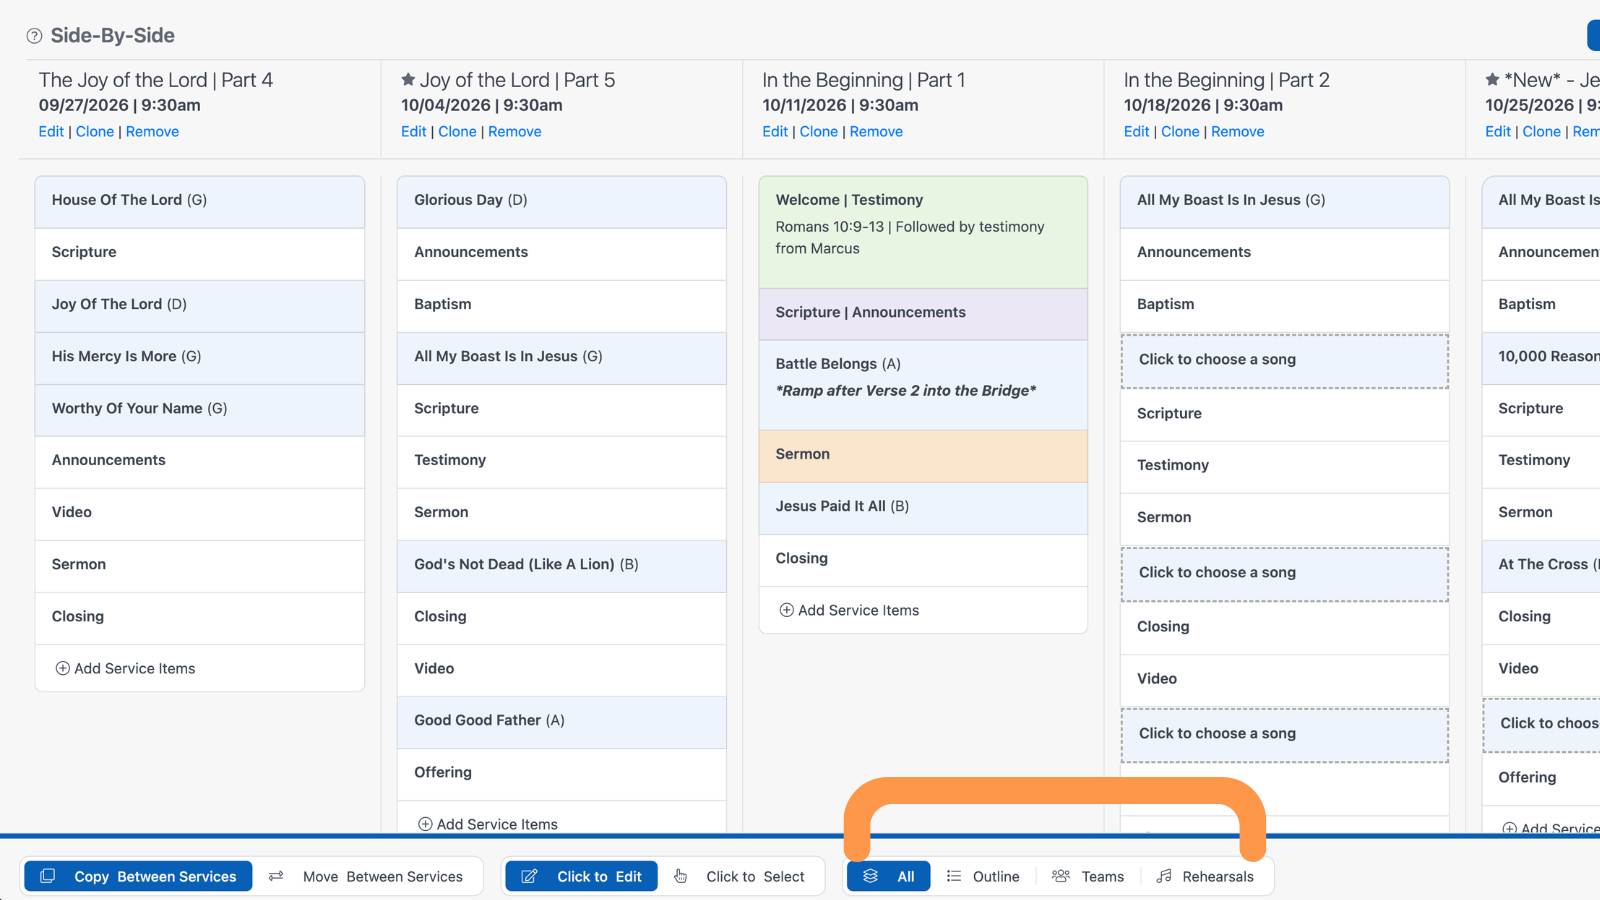
Task: Click the swap arrows icon for Move Between Services
Action: click(276, 876)
